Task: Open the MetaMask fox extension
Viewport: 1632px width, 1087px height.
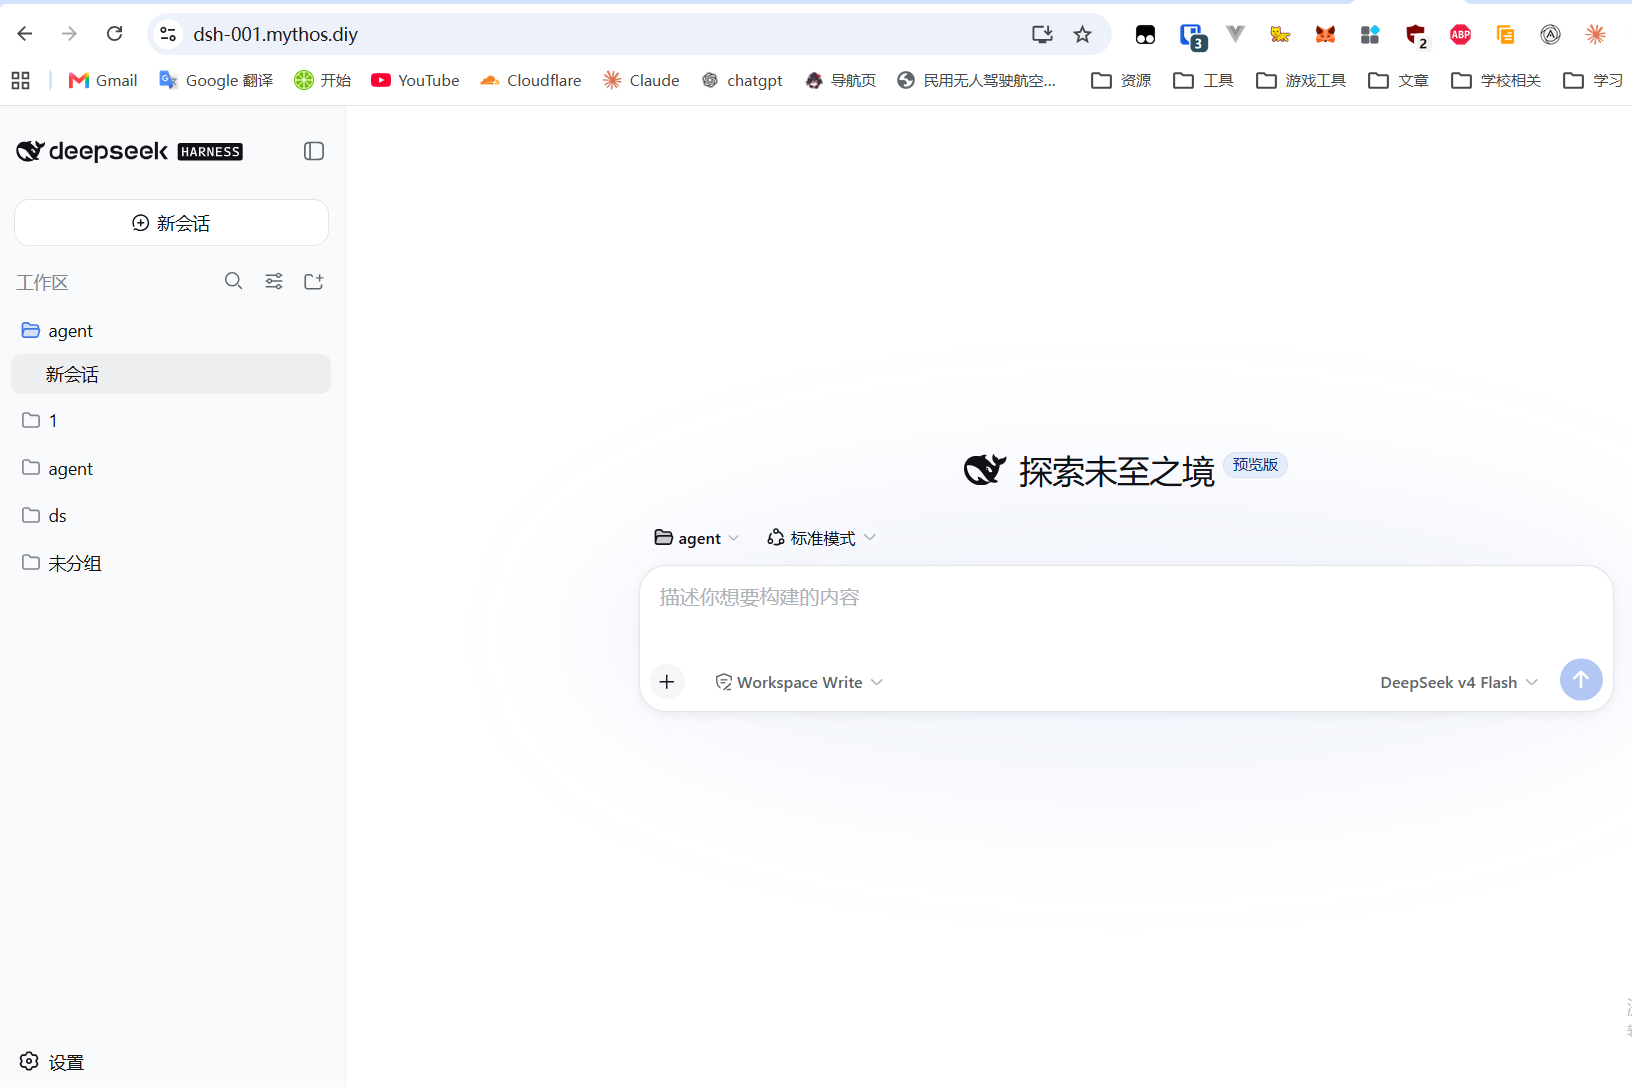Action: click(1325, 35)
